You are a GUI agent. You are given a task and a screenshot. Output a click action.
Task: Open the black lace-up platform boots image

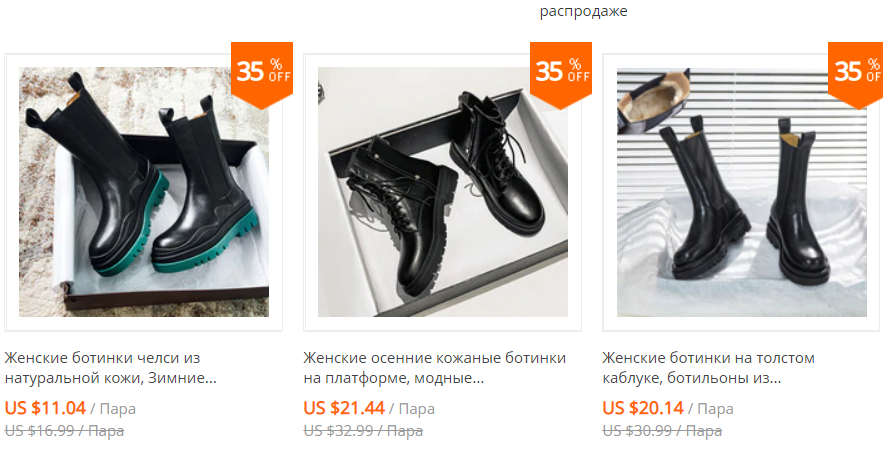443,192
